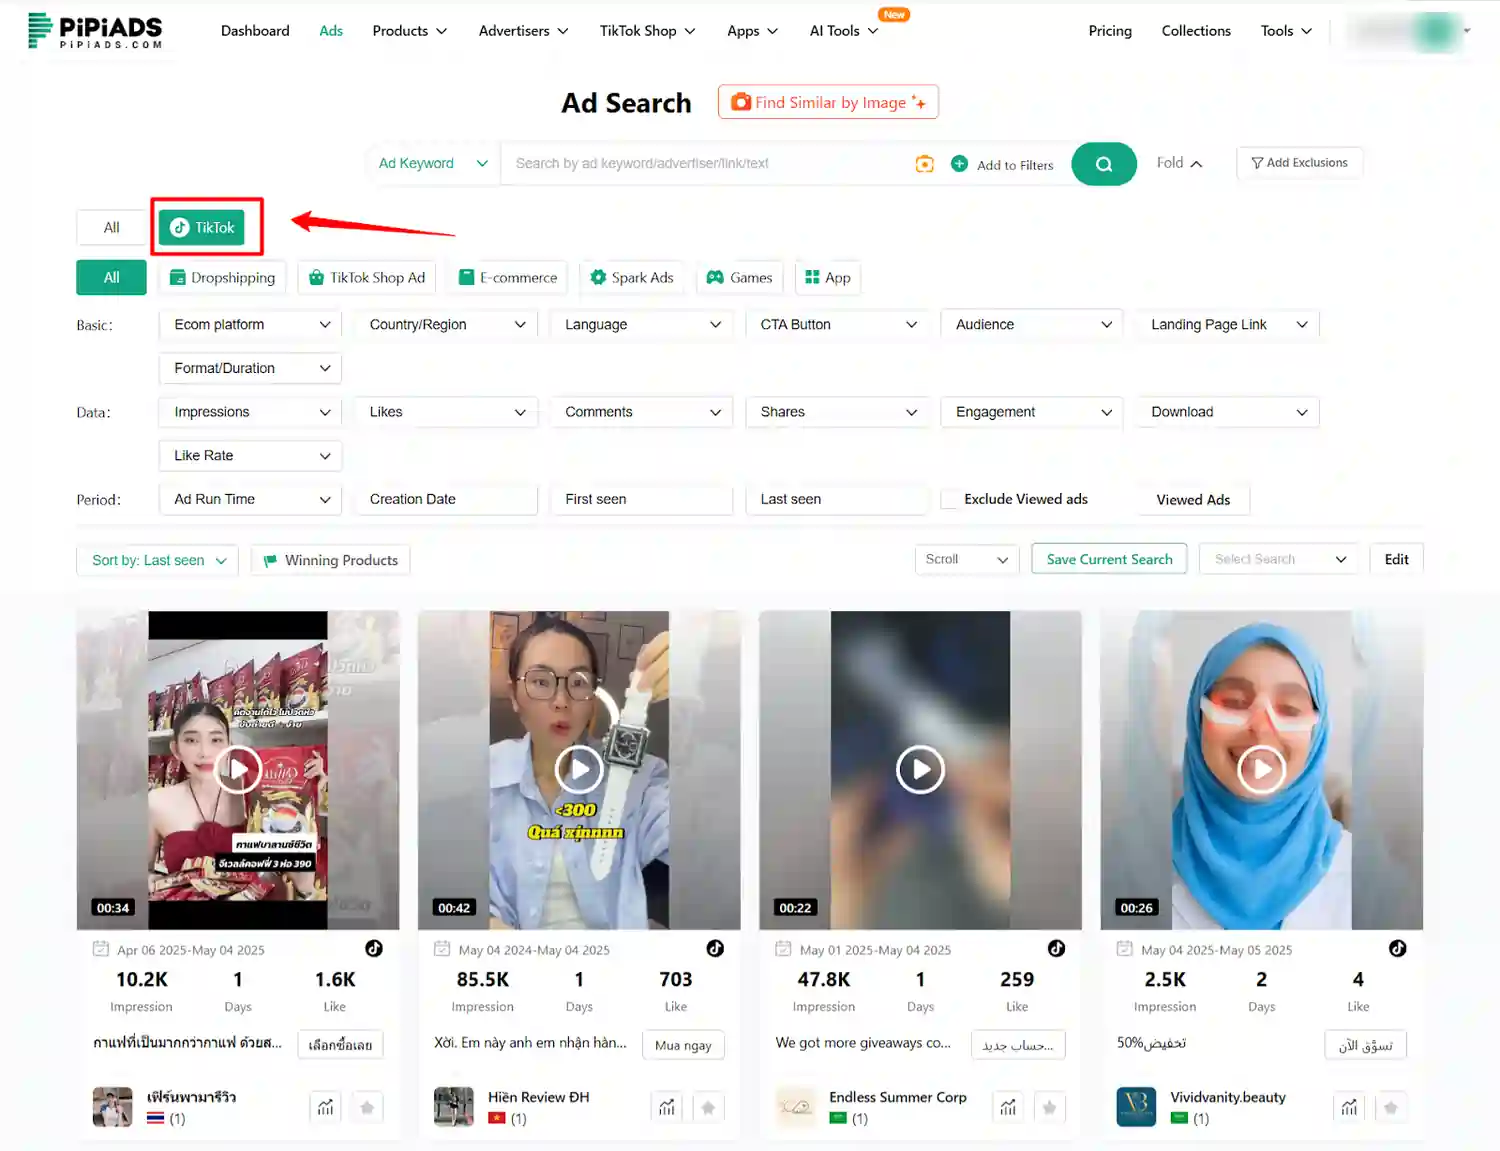Click the Add to Filters plus icon
The image size is (1500, 1151).
click(x=959, y=163)
